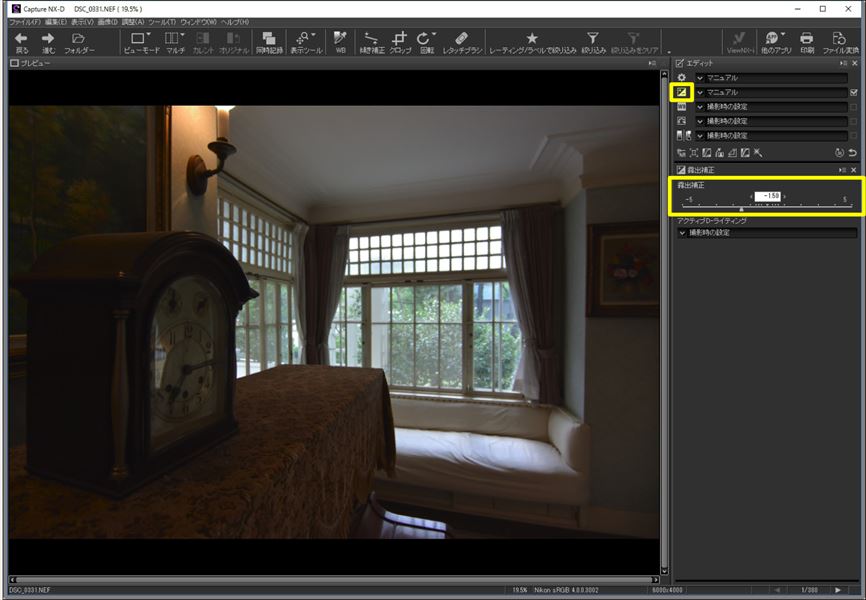Click the crossed-tool icon ending the adjustment row
The image size is (866, 600).
click(x=758, y=153)
